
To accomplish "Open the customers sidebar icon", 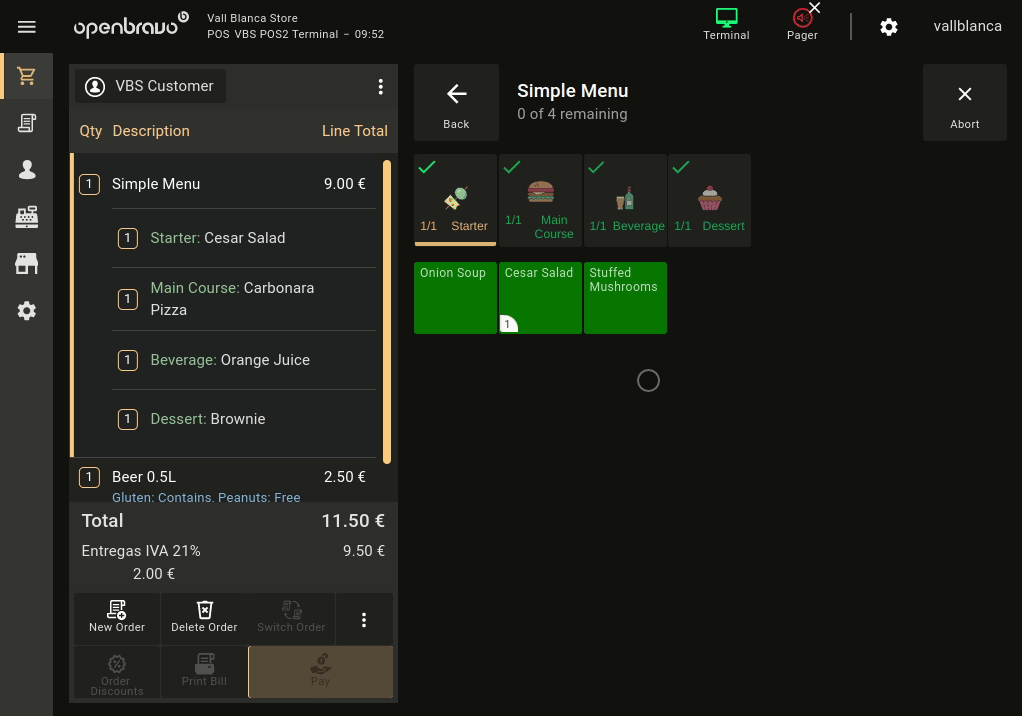I will coord(27,170).
